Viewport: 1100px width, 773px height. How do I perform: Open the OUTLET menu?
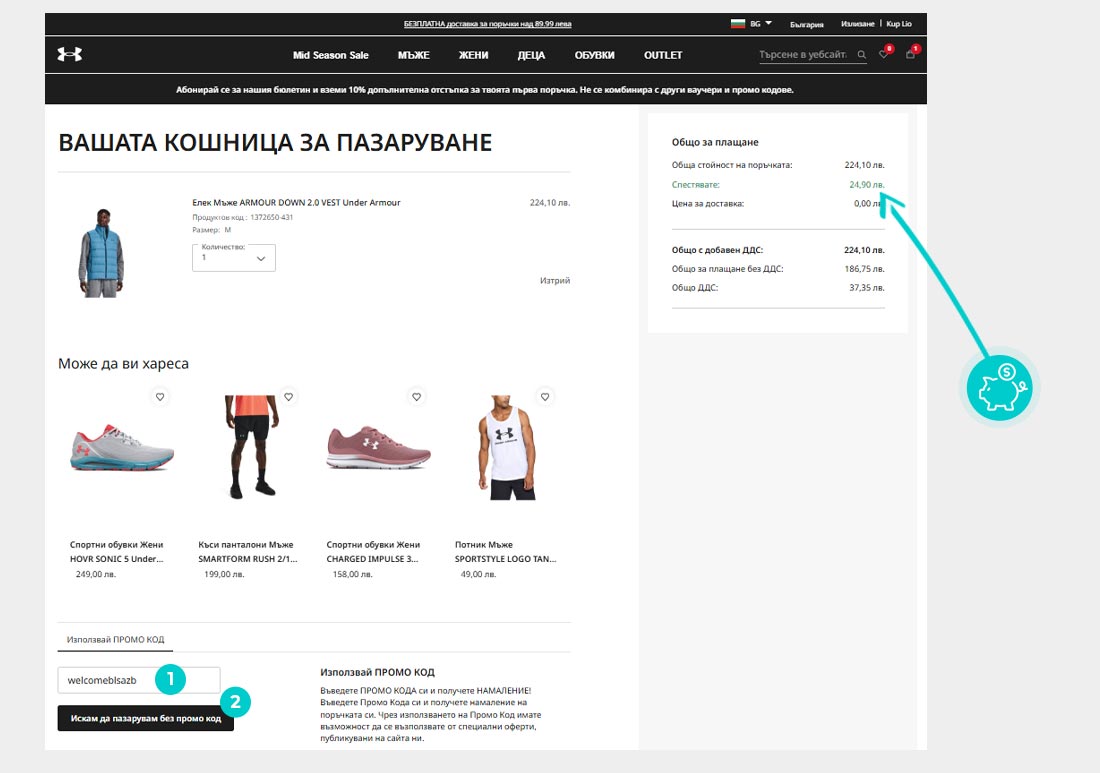click(663, 55)
